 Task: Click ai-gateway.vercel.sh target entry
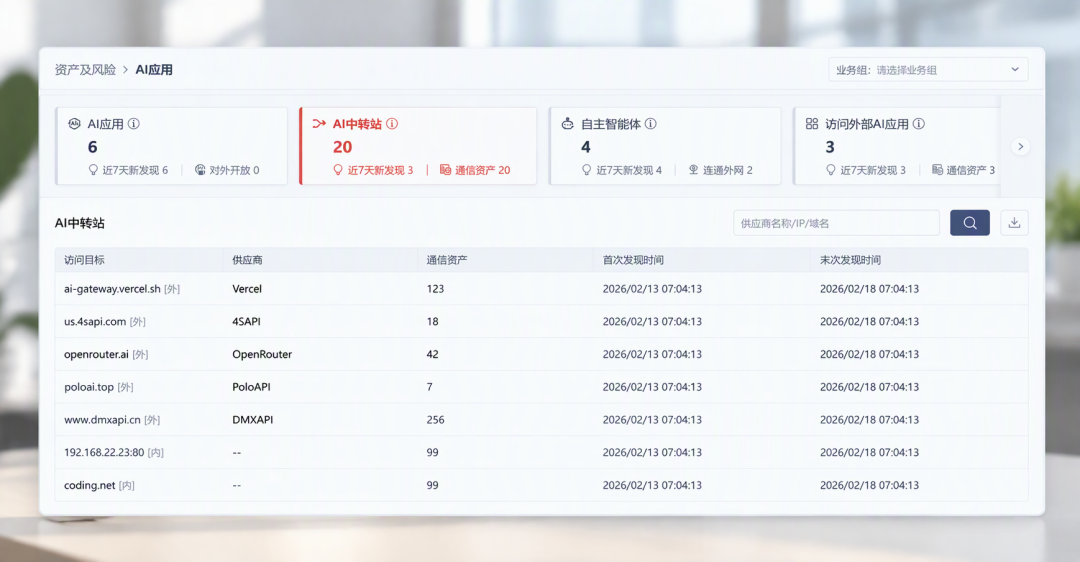(x=112, y=289)
